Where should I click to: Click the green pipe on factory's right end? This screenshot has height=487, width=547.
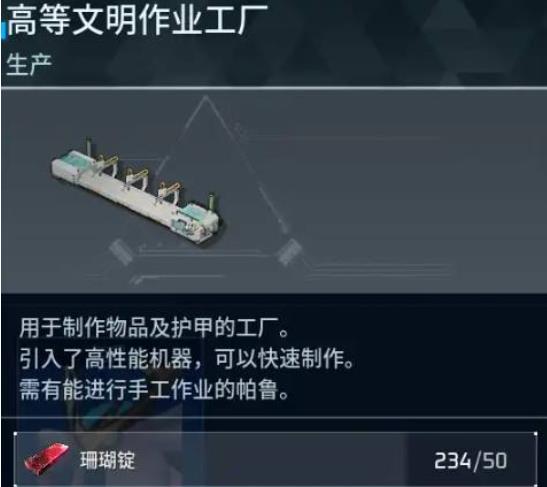pyautogui.click(x=212, y=201)
